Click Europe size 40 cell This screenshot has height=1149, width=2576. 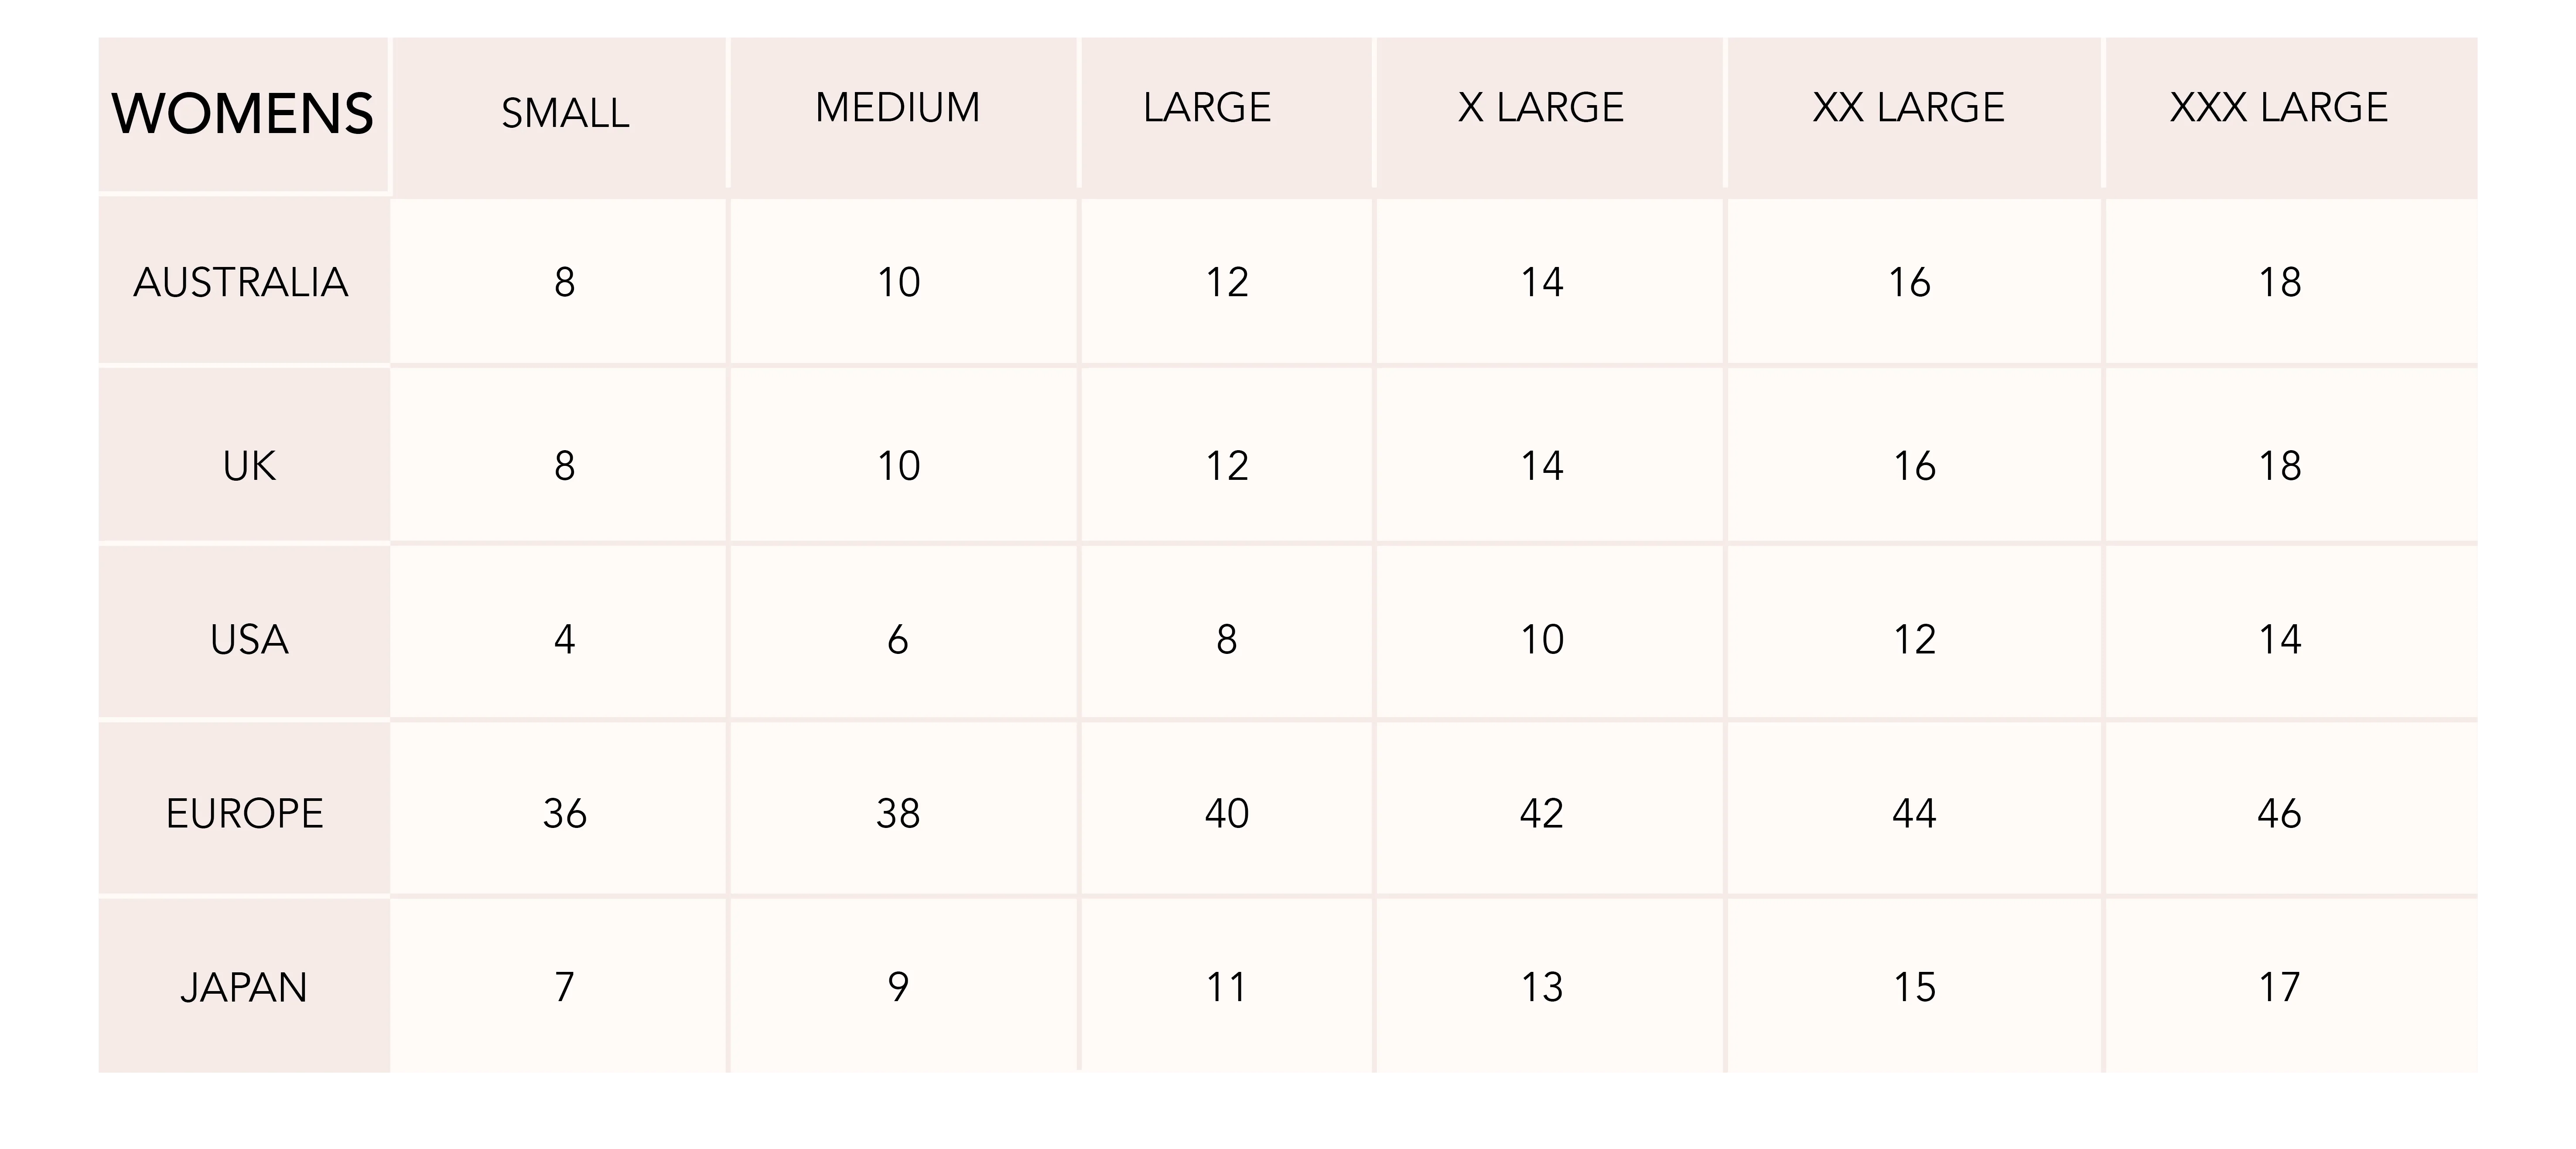(x=1227, y=814)
